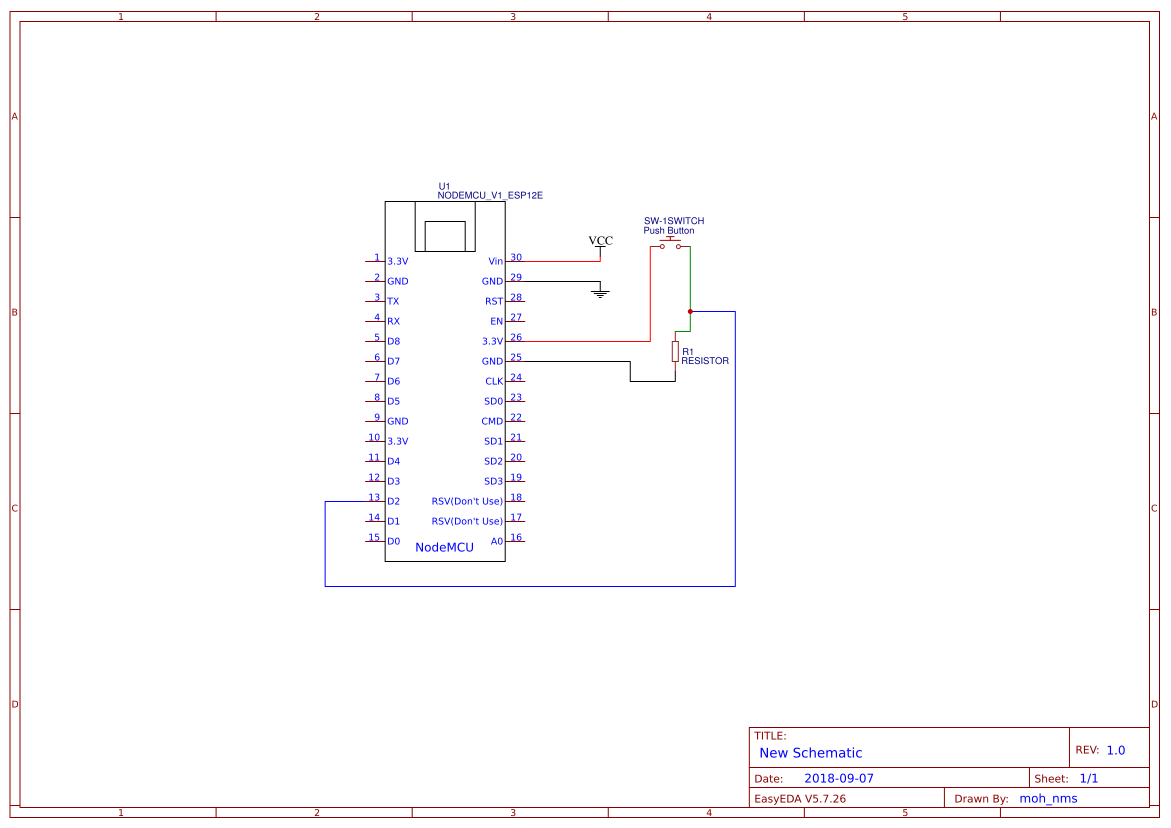The image size is (1171, 828).
Task: Select the D6 pin label
Action: pyautogui.click(x=394, y=382)
